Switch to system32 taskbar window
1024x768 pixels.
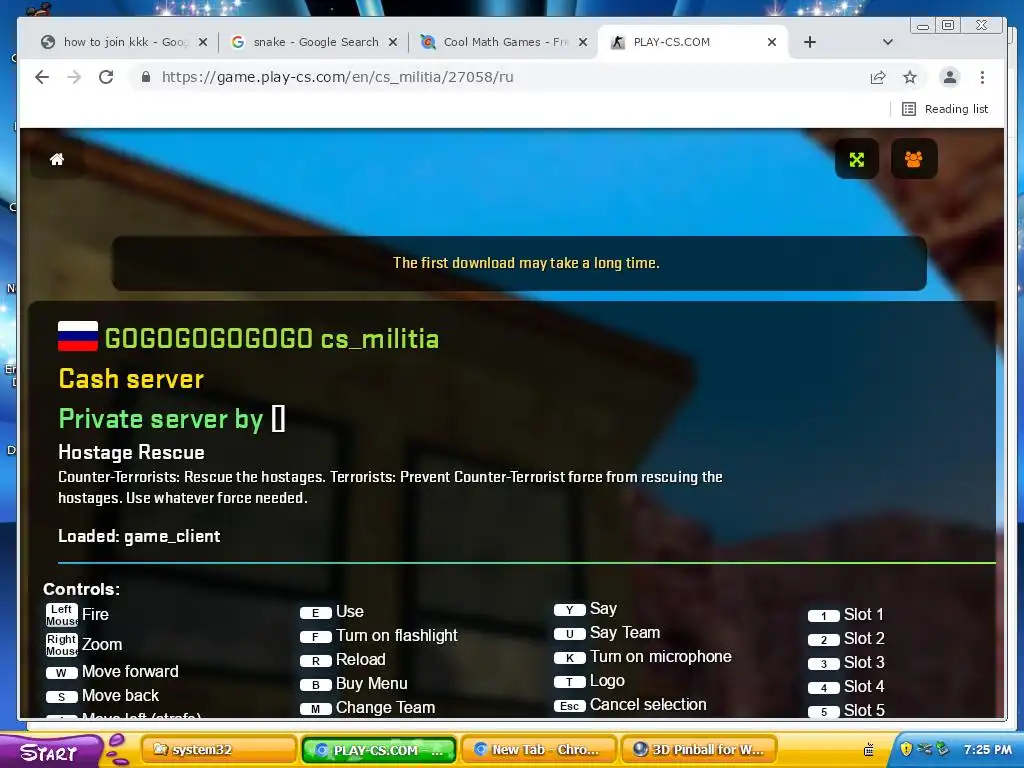219,750
